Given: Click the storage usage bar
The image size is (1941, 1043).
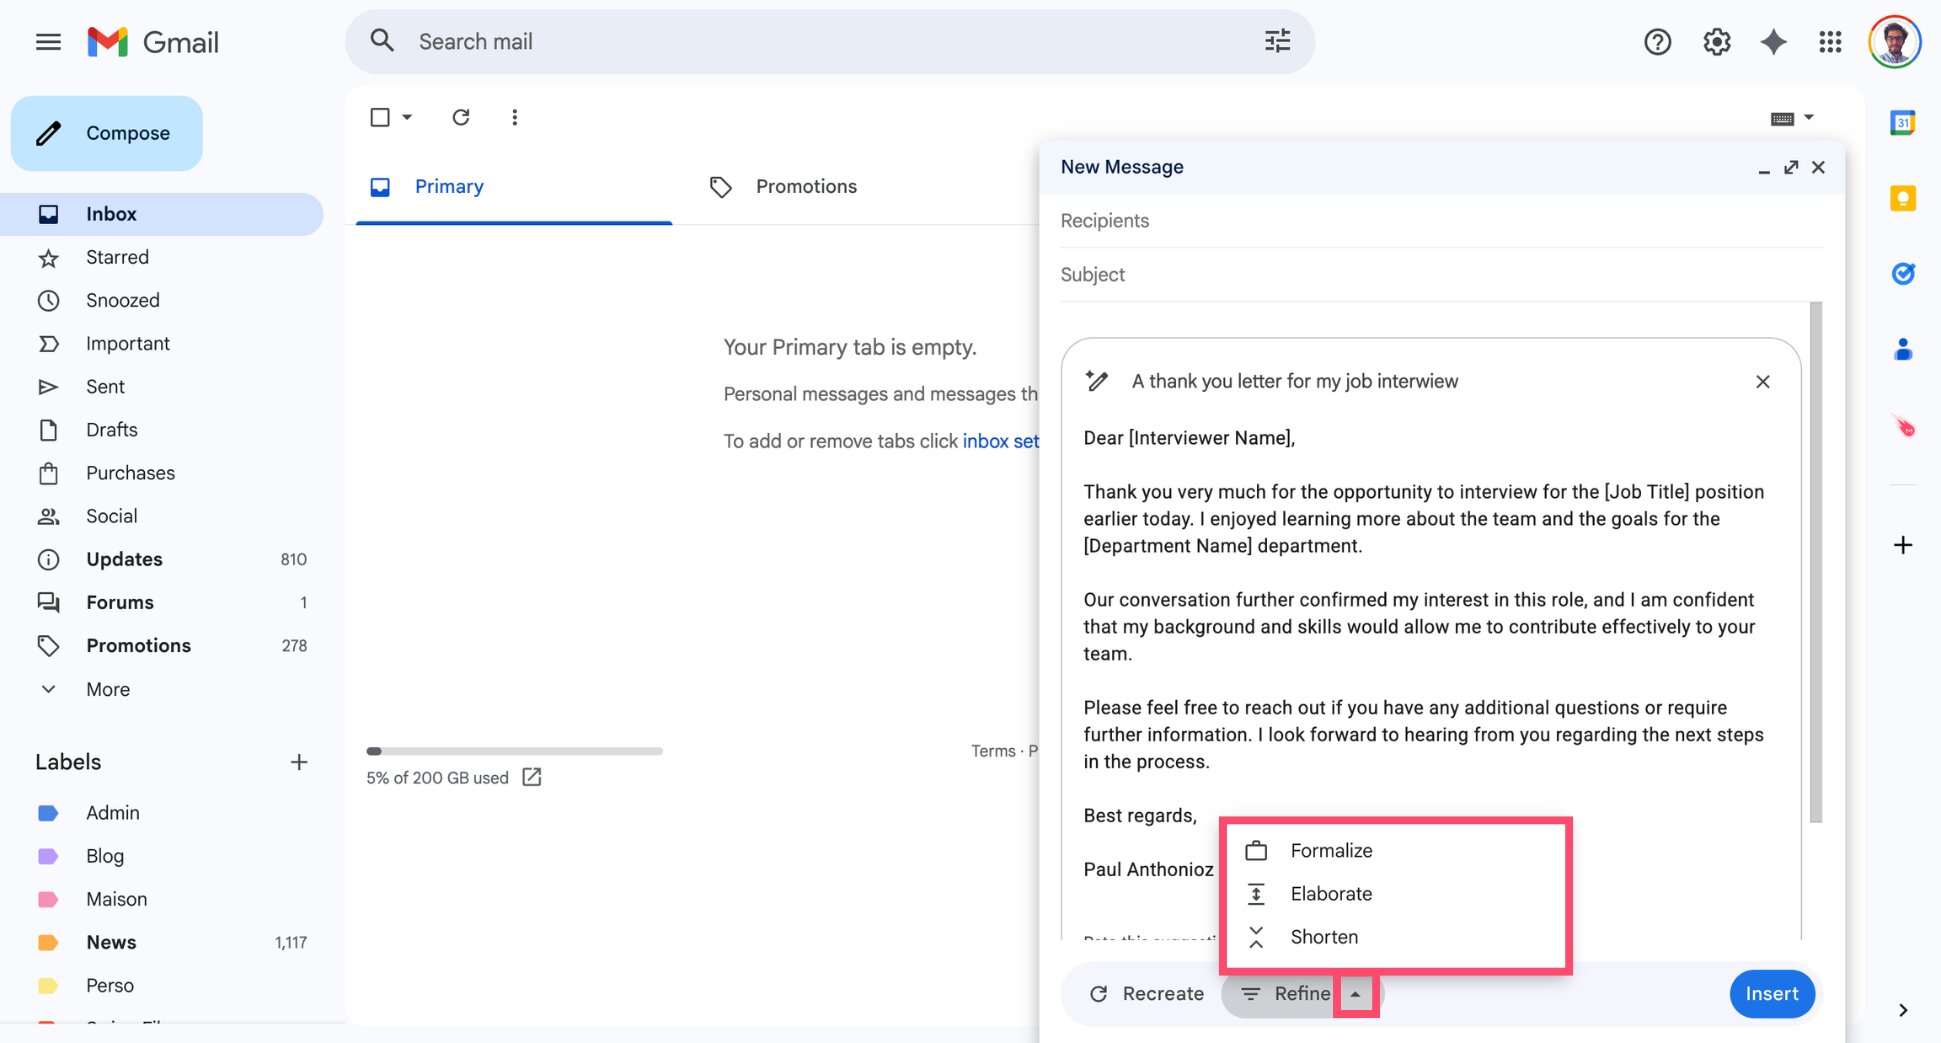Looking at the screenshot, I should pyautogui.click(x=514, y=751).
